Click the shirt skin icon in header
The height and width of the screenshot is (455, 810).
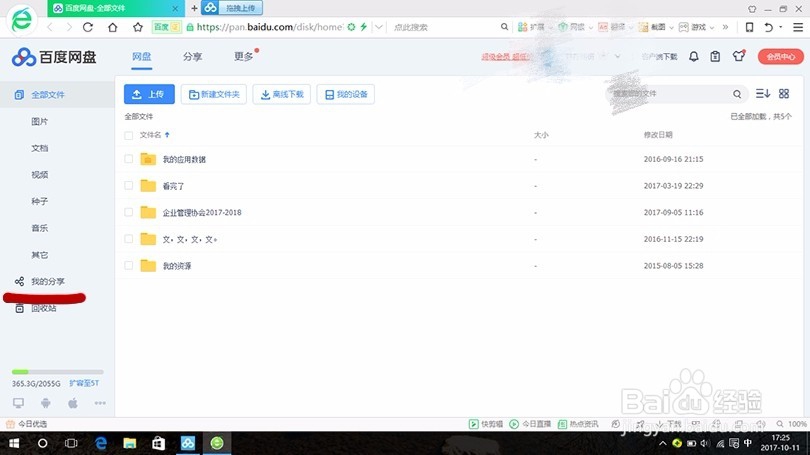pyautogui.click(x=739, y=56)
